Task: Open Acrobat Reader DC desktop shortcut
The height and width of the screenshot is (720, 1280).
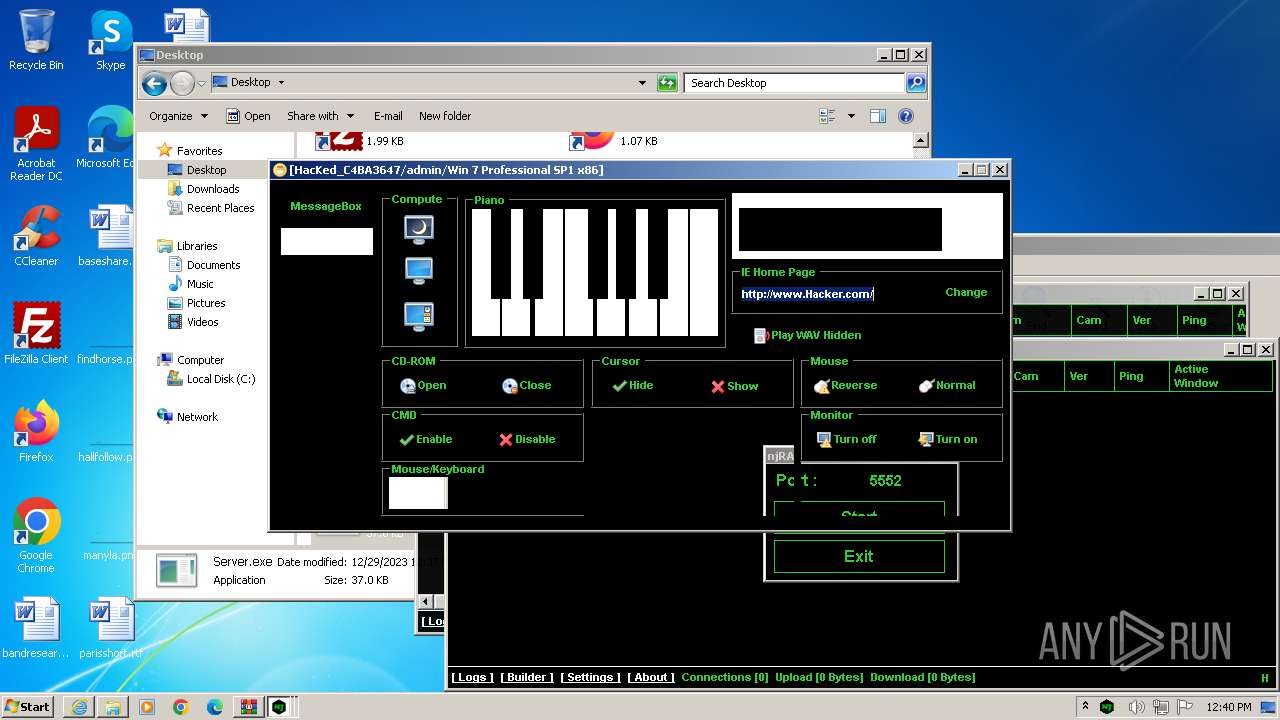Action: click(x=36, y=144)
